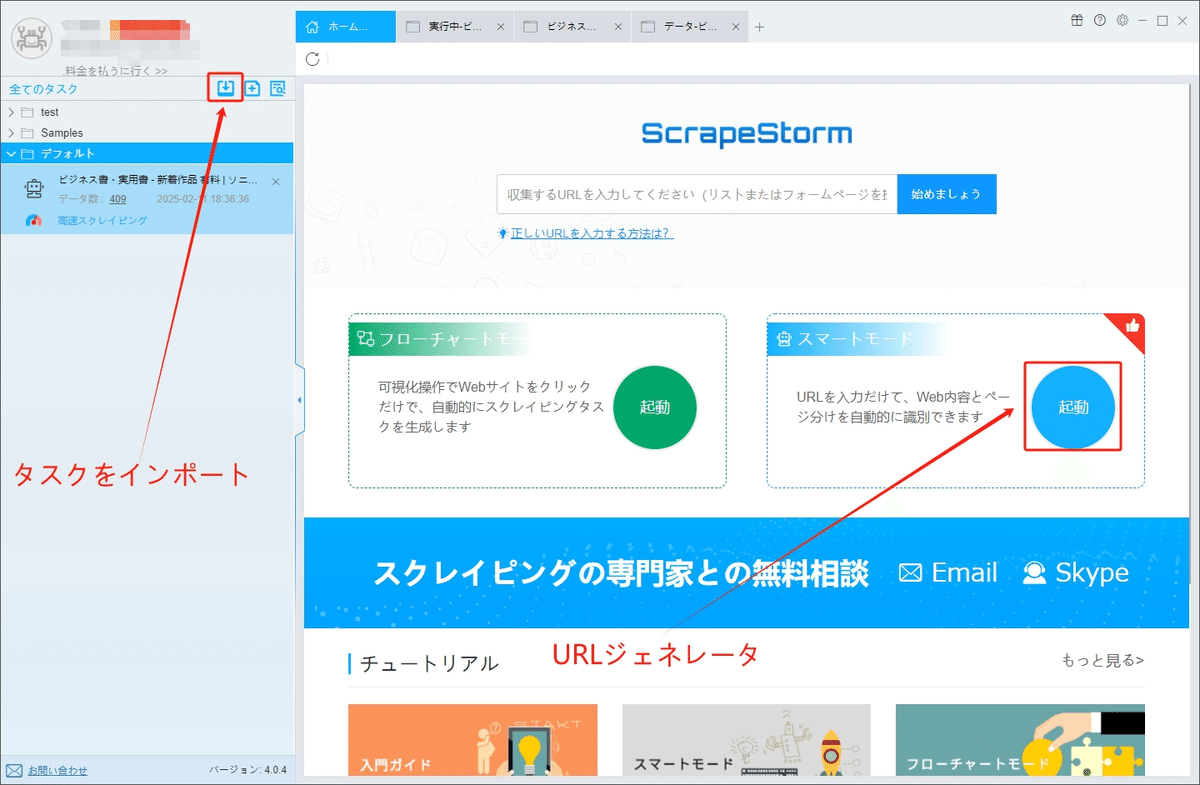
Task: Click the Samples folder name
Action: click(x=62, y=132)
